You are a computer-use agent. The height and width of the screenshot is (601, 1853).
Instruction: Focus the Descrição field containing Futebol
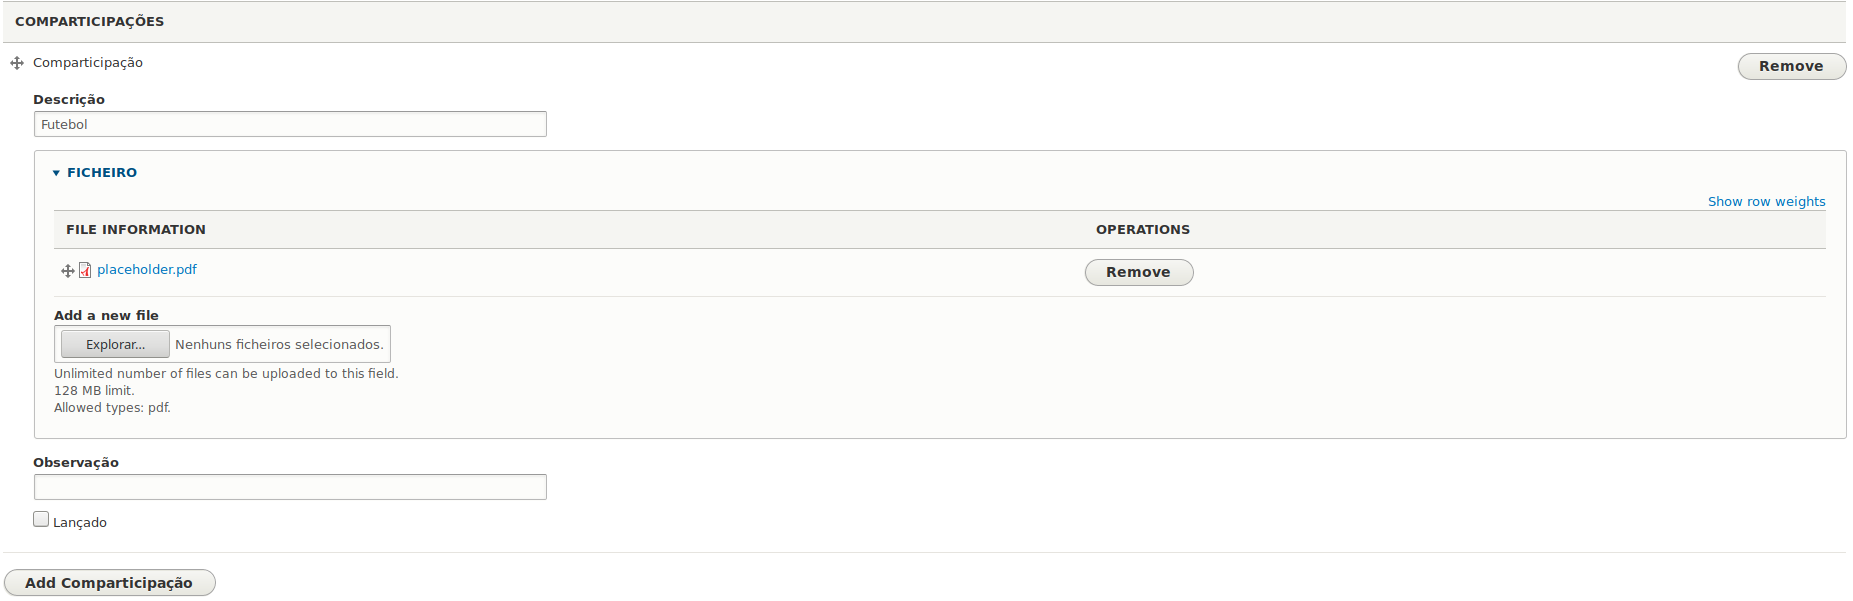tap(290, 124)
